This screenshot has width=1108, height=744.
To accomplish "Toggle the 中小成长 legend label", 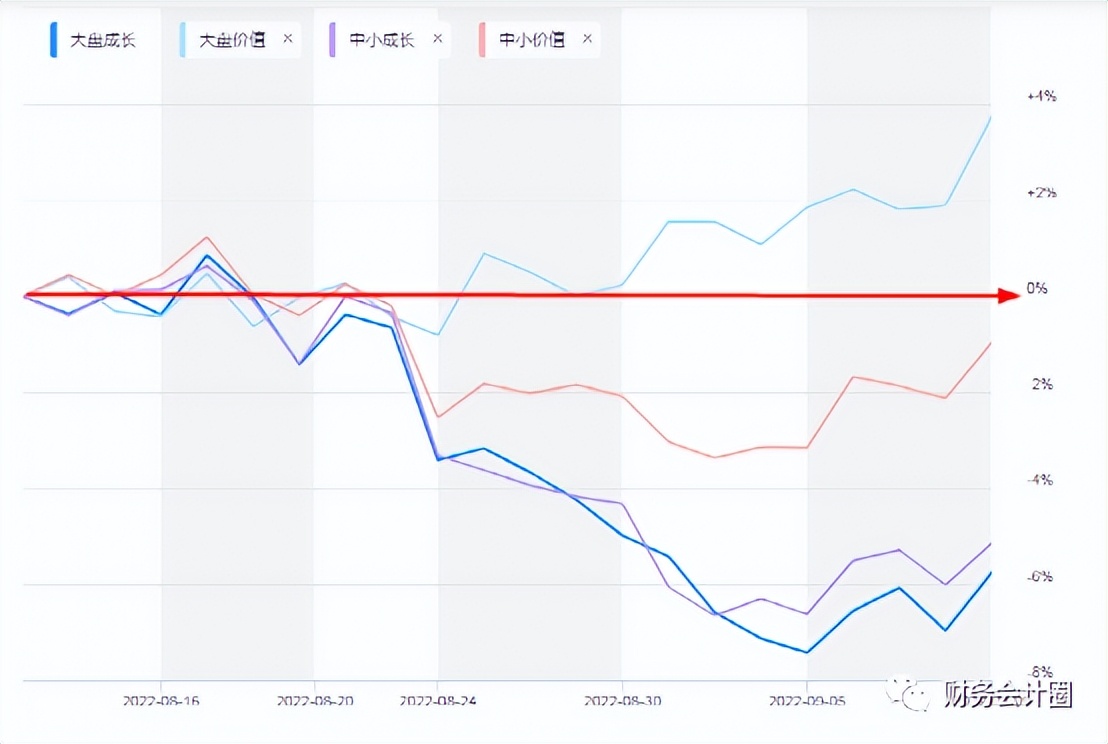I will point(381,40).
